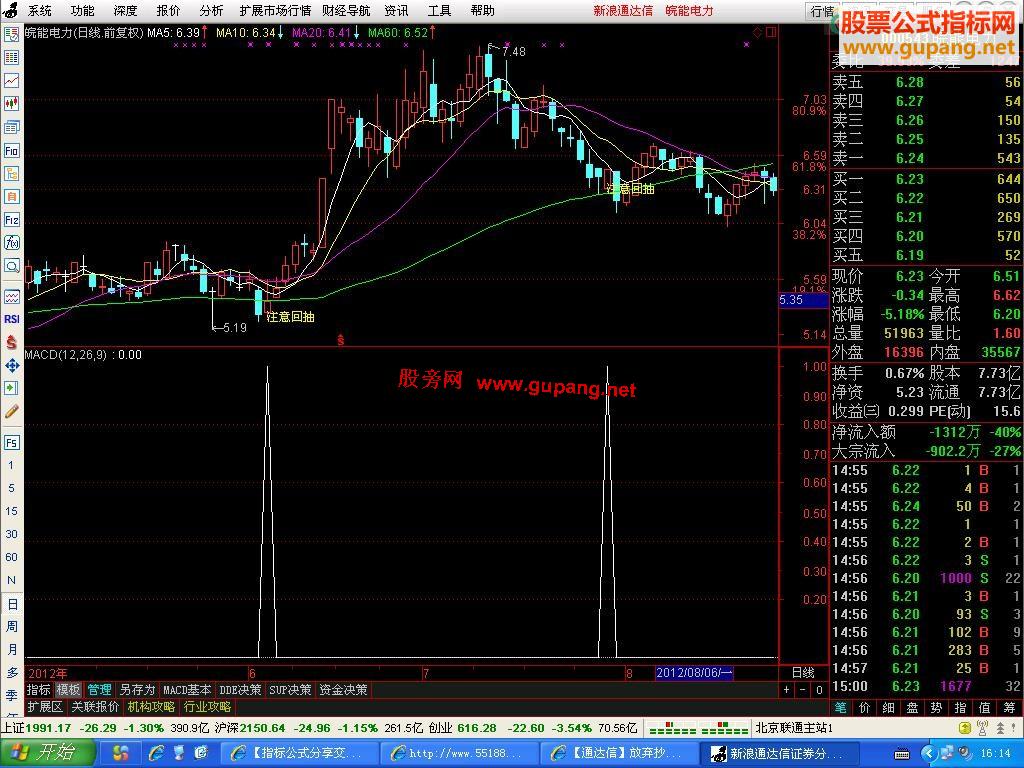Open the 行业攻略 tab
The image size is (1024, 768).
(208, 707)
